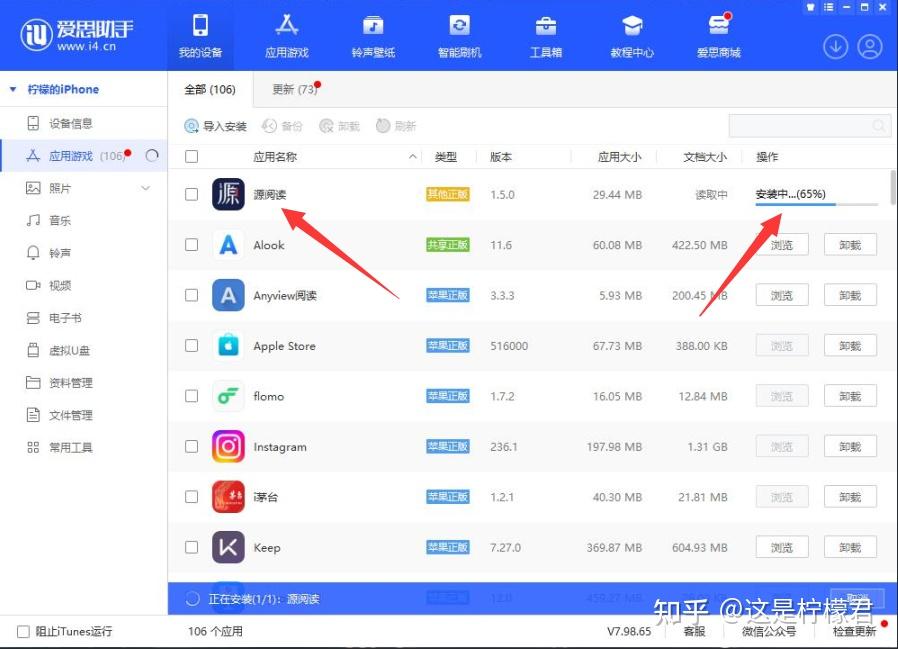Open the 应用游戏 top navigation icon
898x649 pixels.
[286, 36]
